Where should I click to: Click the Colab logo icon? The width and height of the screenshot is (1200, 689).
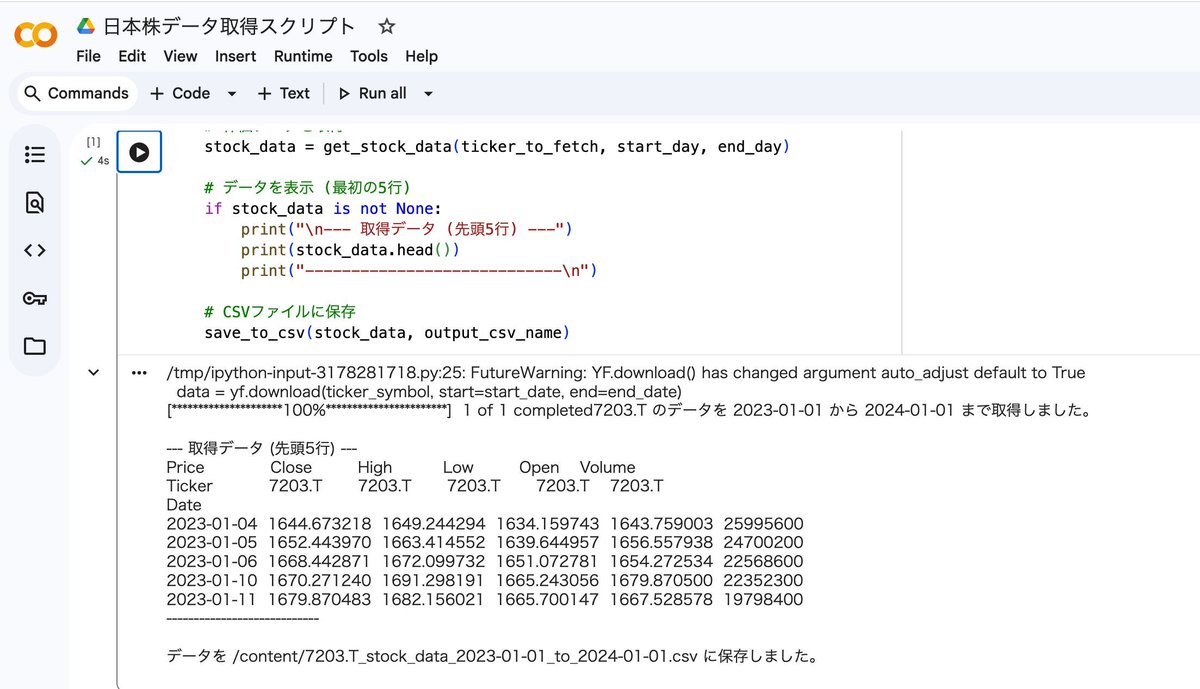coord(35,36)
